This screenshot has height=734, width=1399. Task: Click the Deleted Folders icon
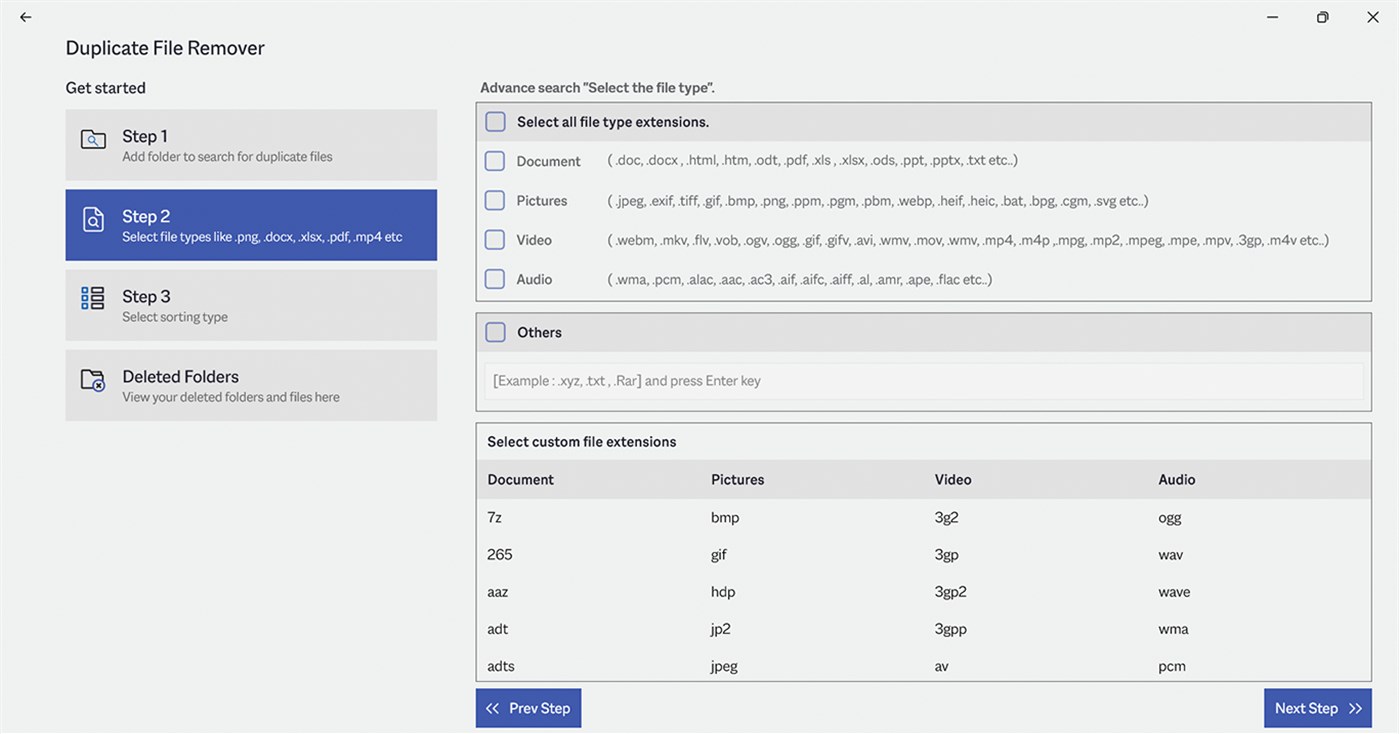tap(93, 380)
